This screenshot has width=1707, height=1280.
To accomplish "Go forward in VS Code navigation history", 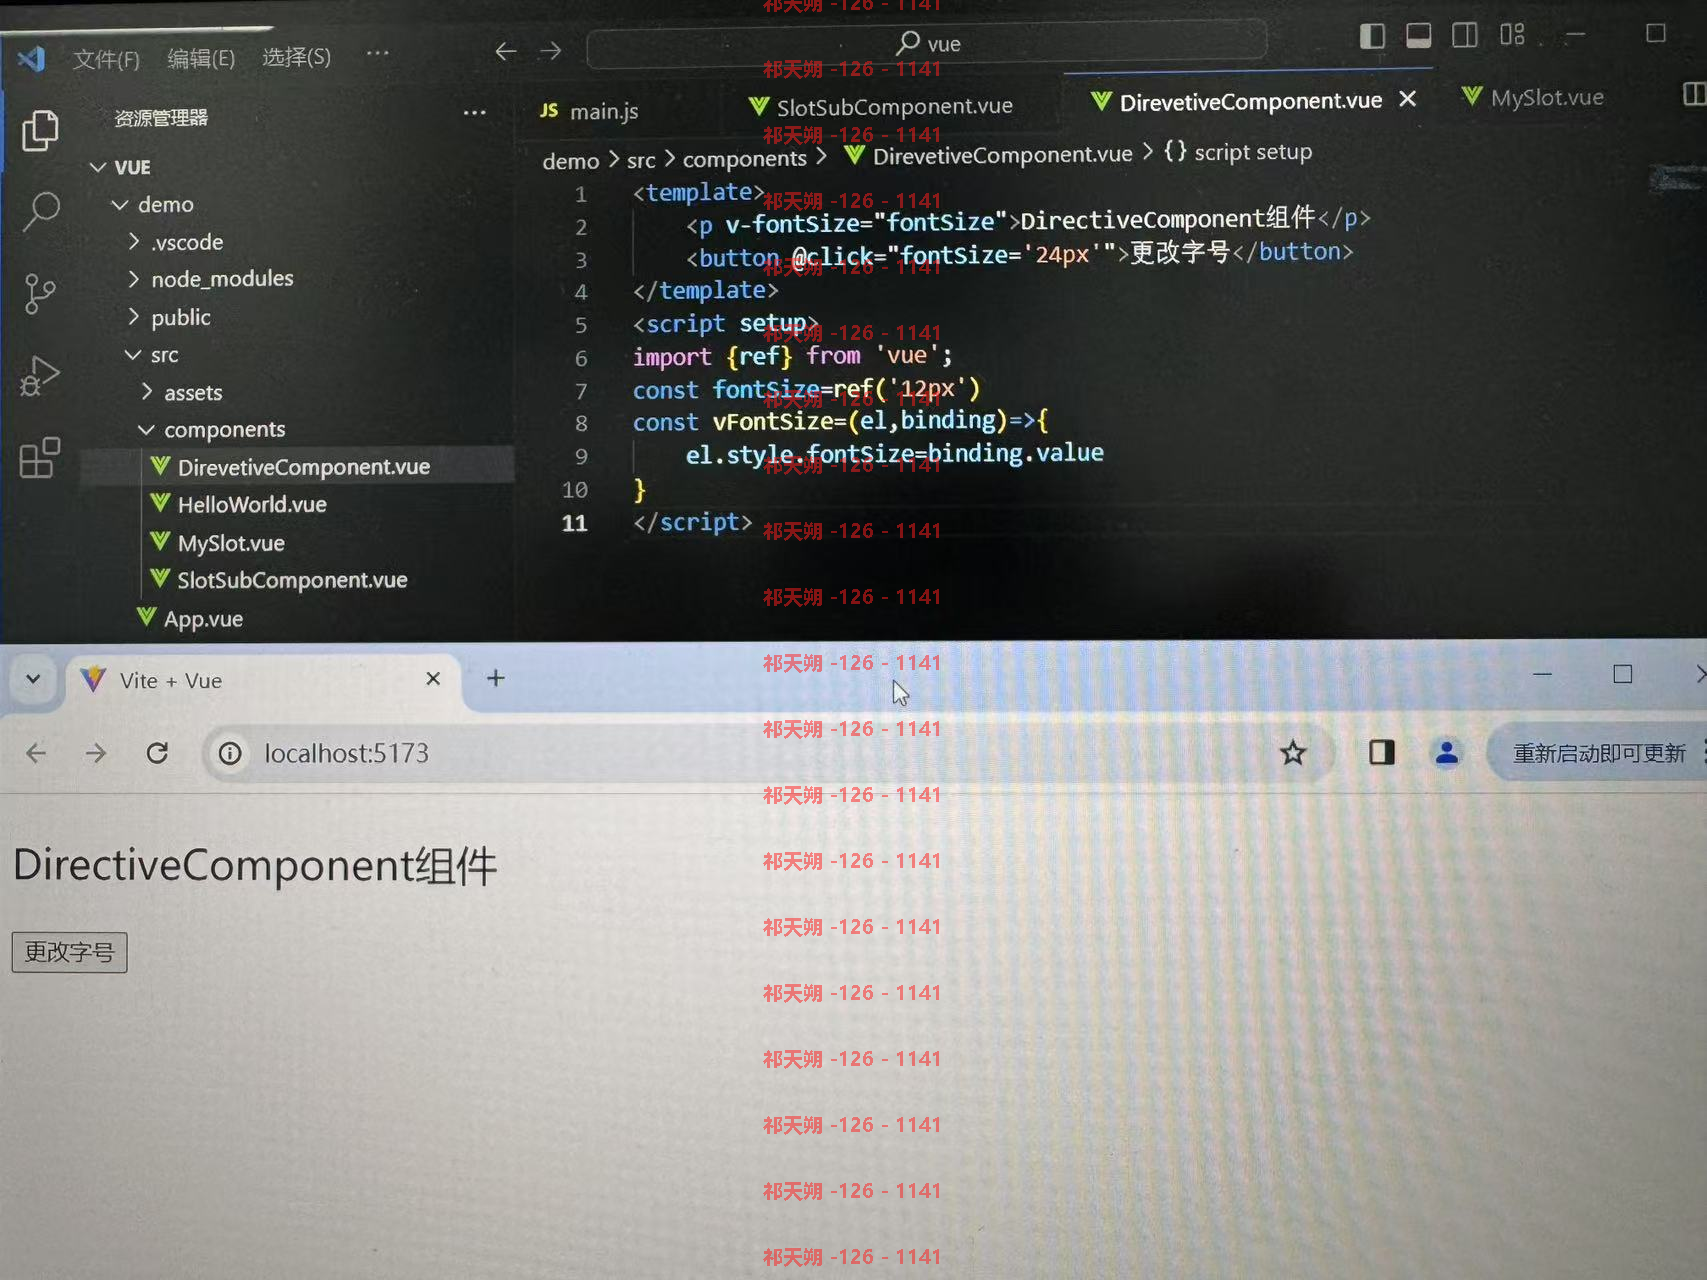I will 551,51.
